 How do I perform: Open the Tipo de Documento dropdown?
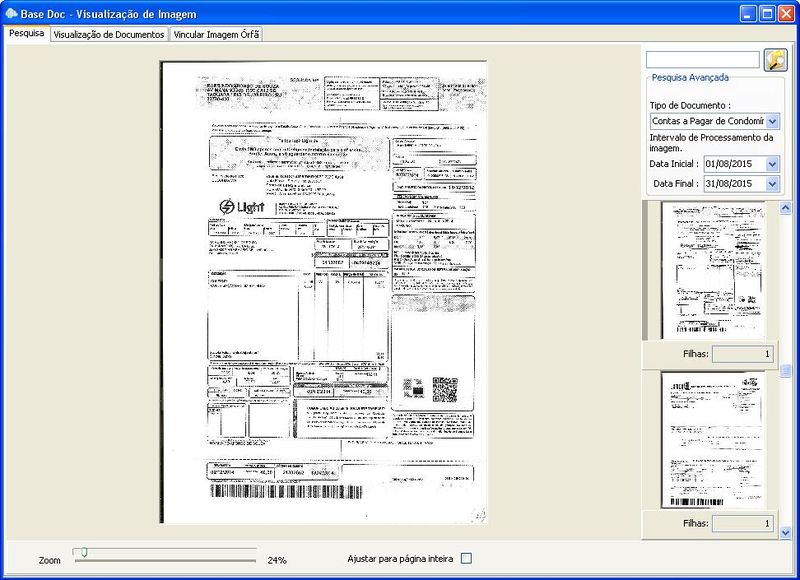(x=772, y=121)
